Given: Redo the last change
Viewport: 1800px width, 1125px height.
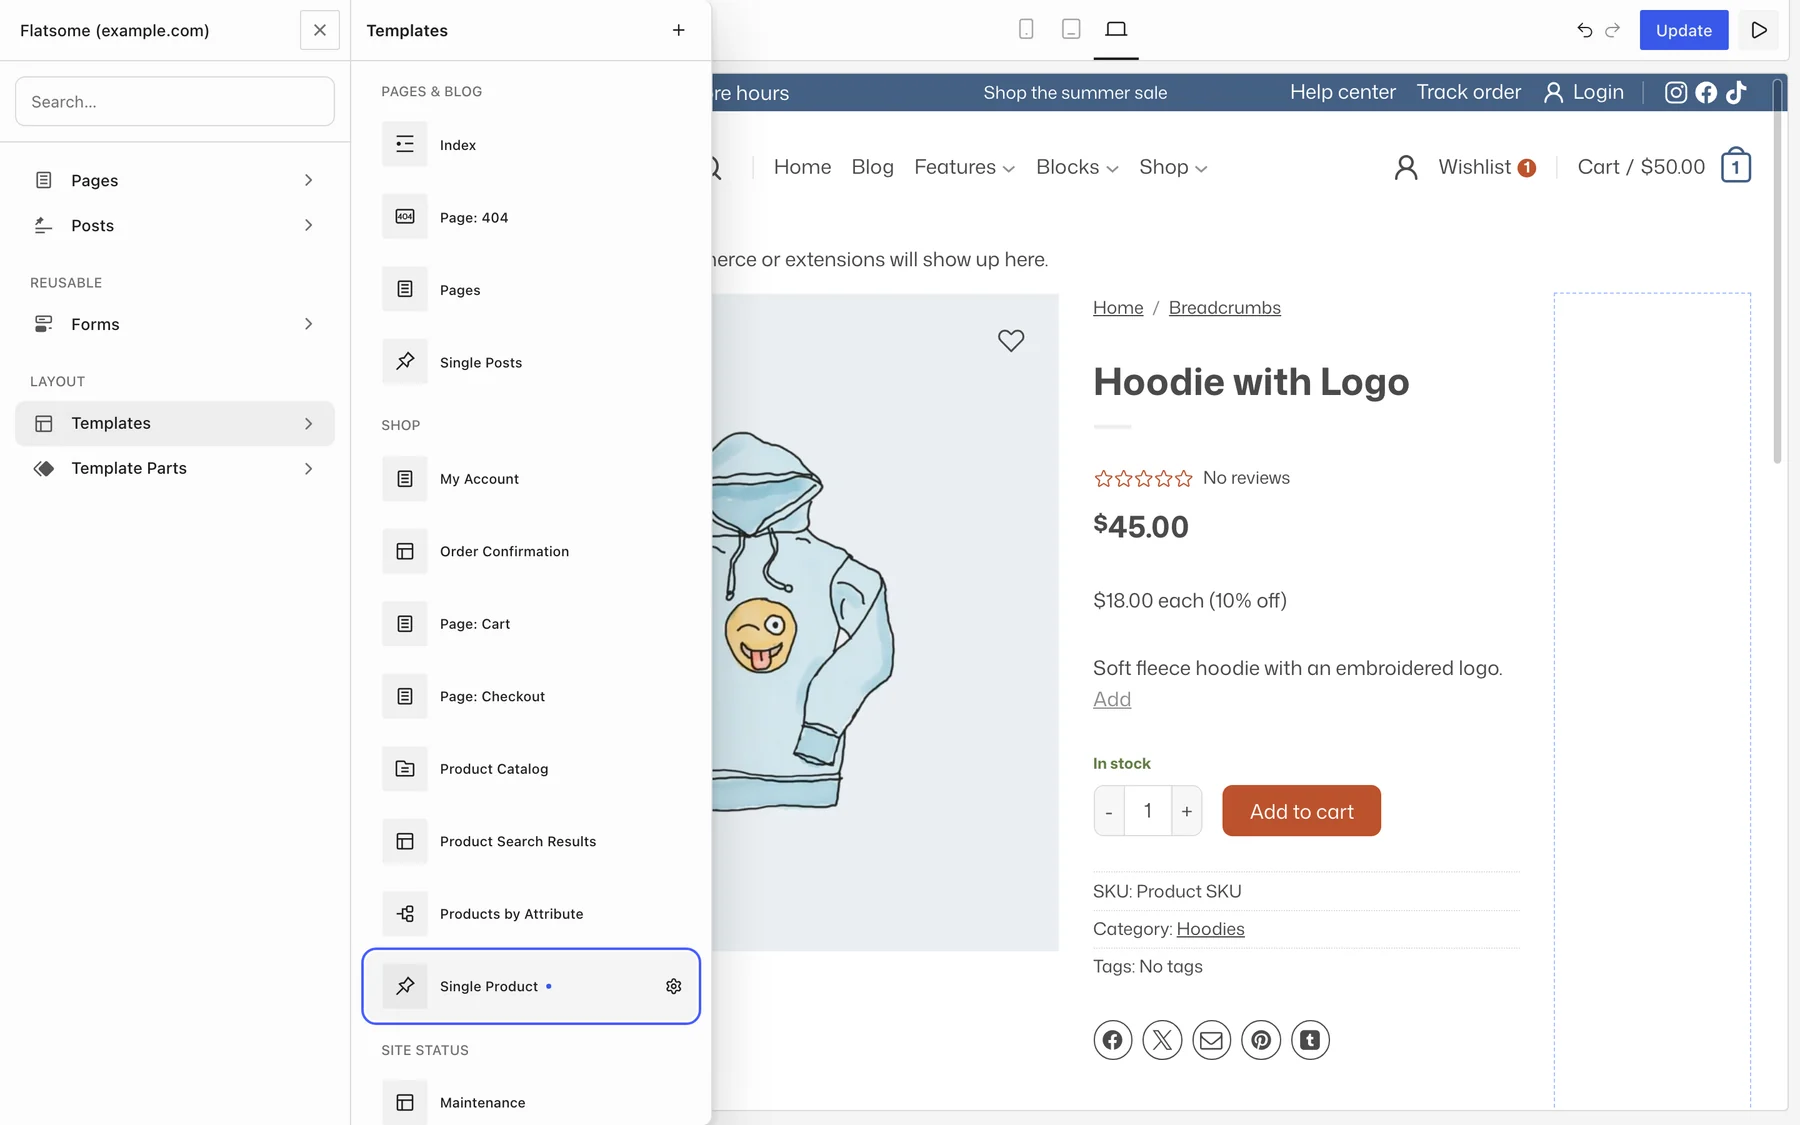Looking at the screenshot, I should tap(1612, 30).
